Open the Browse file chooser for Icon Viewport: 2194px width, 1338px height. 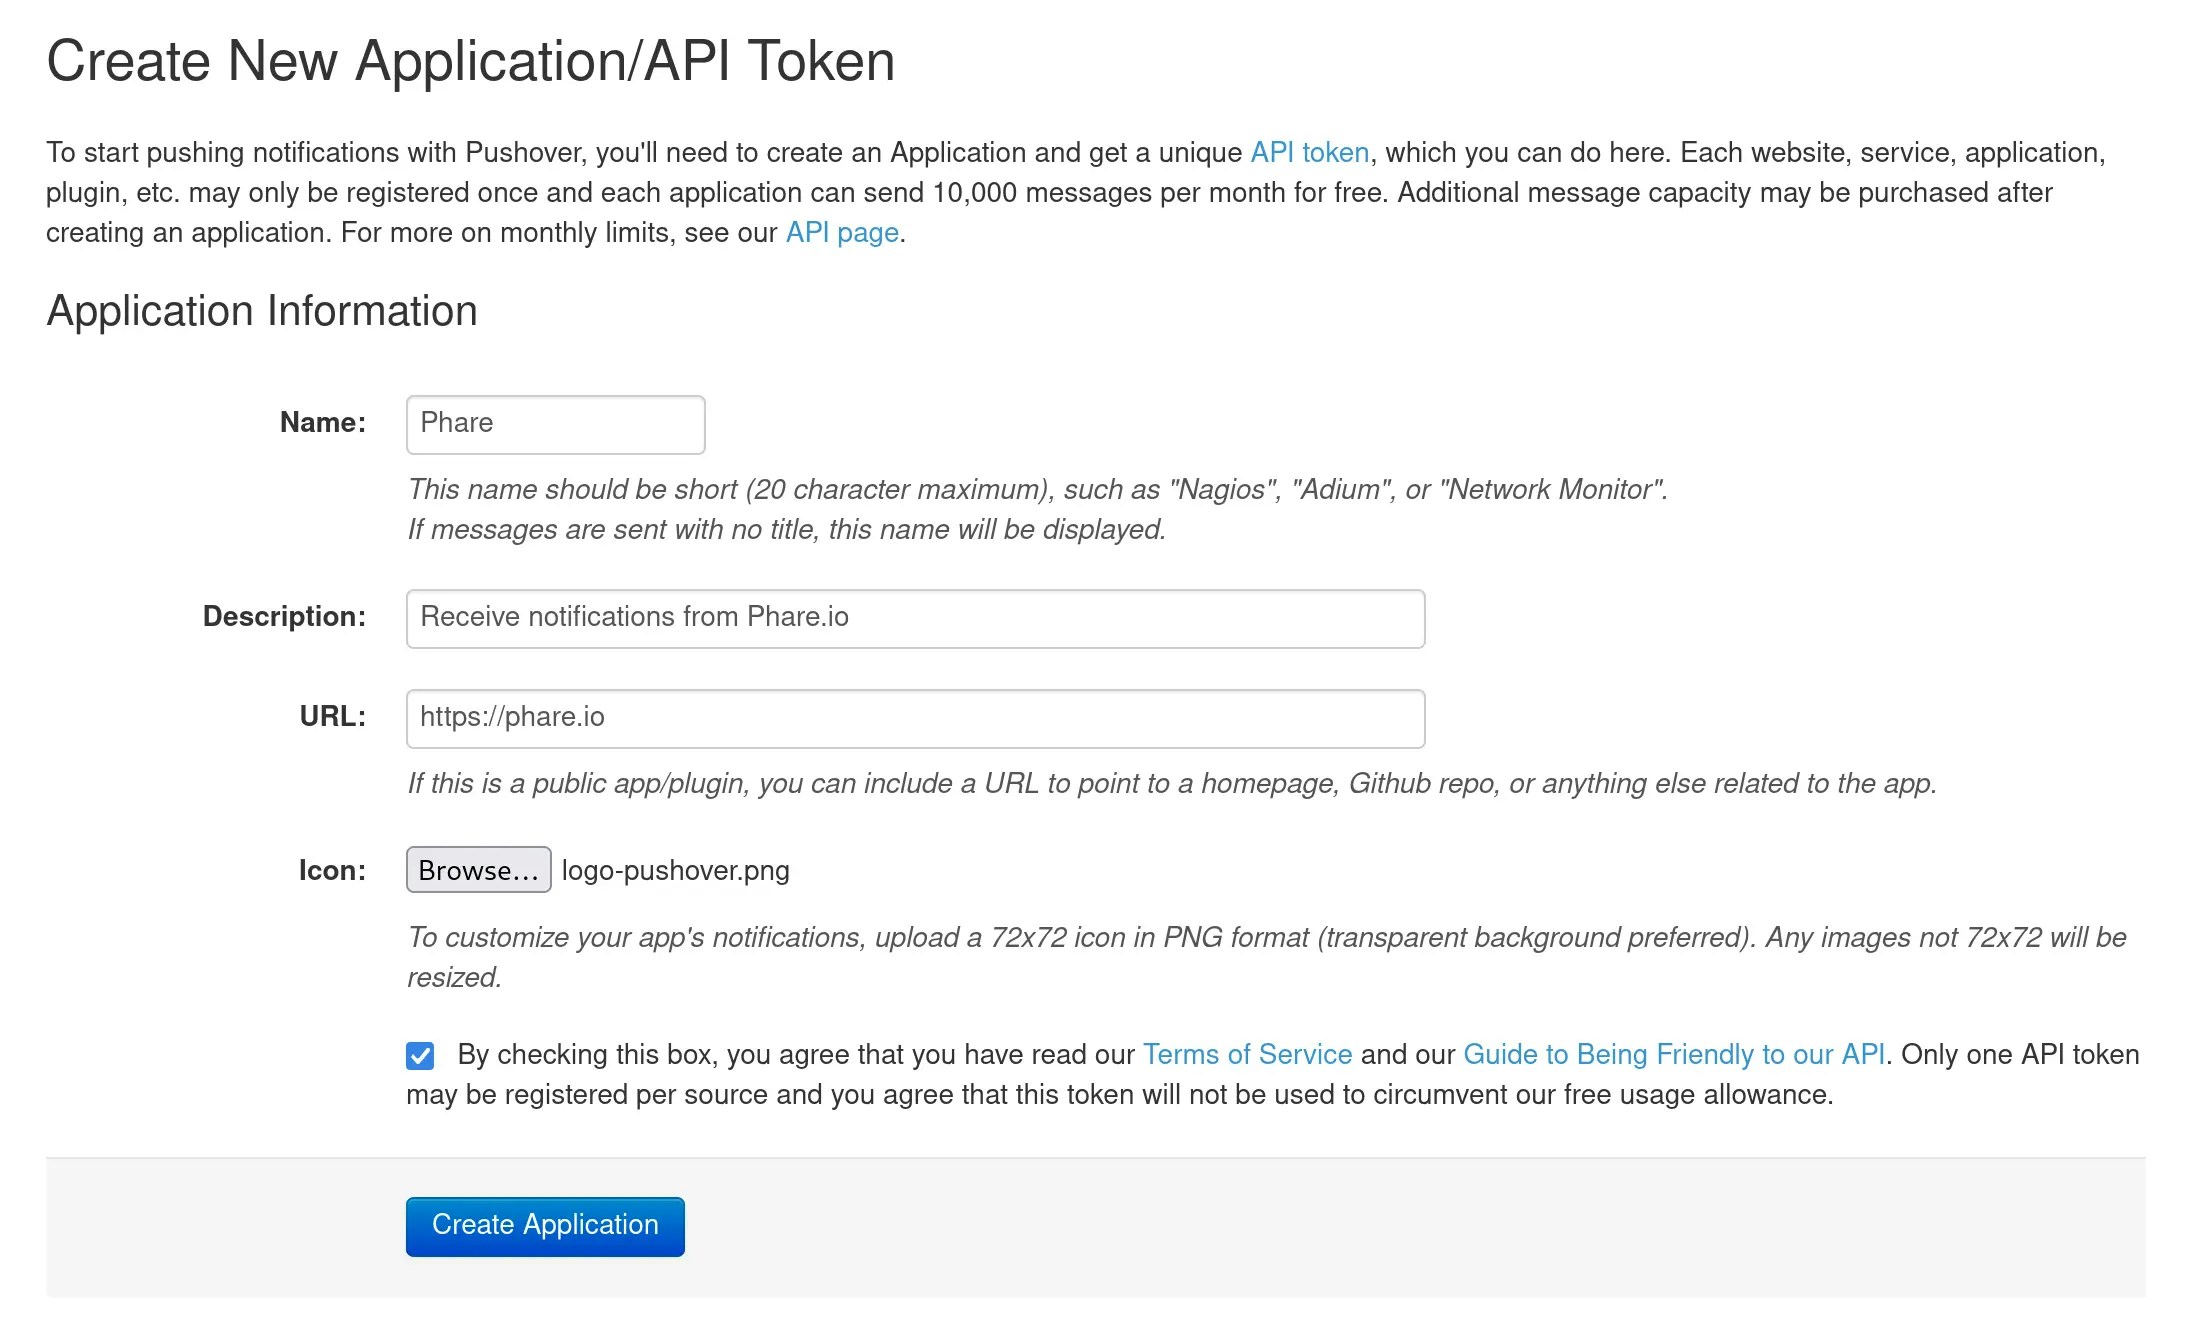click(478, 870)
